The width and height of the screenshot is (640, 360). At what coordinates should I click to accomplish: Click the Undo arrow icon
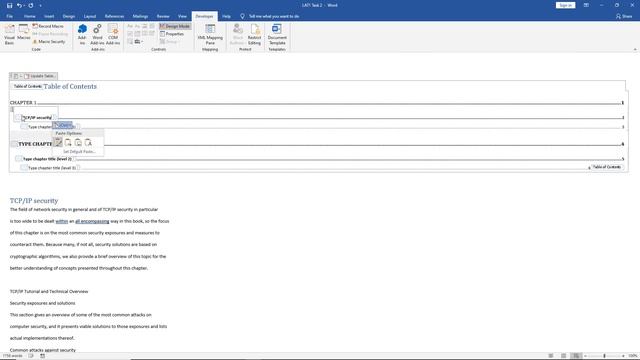[x=19, y=5]
